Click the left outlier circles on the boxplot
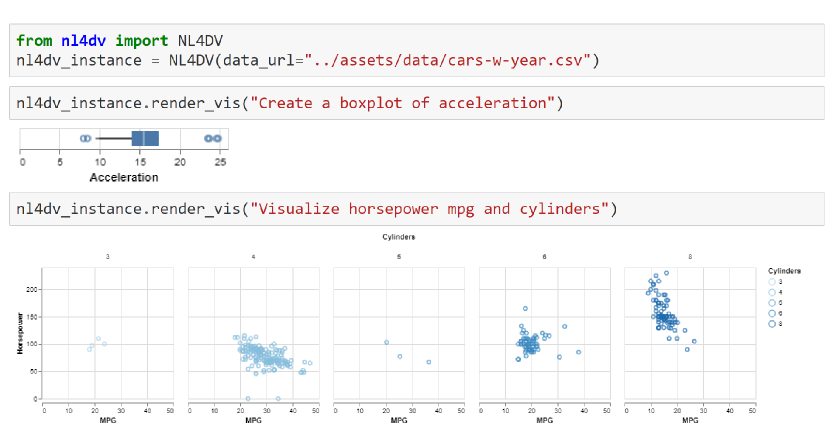The width and height of the screenshot is (830, 436). tap(86, 140)
